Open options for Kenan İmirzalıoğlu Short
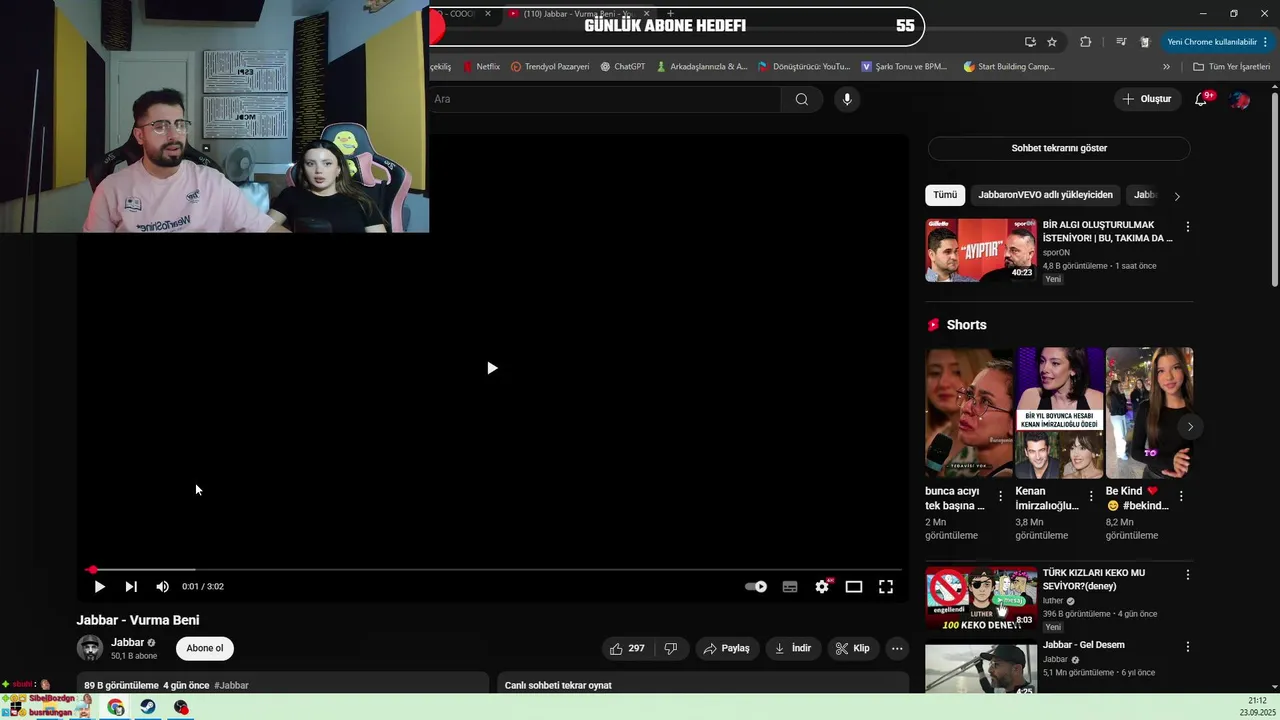 coord(1091,496)
